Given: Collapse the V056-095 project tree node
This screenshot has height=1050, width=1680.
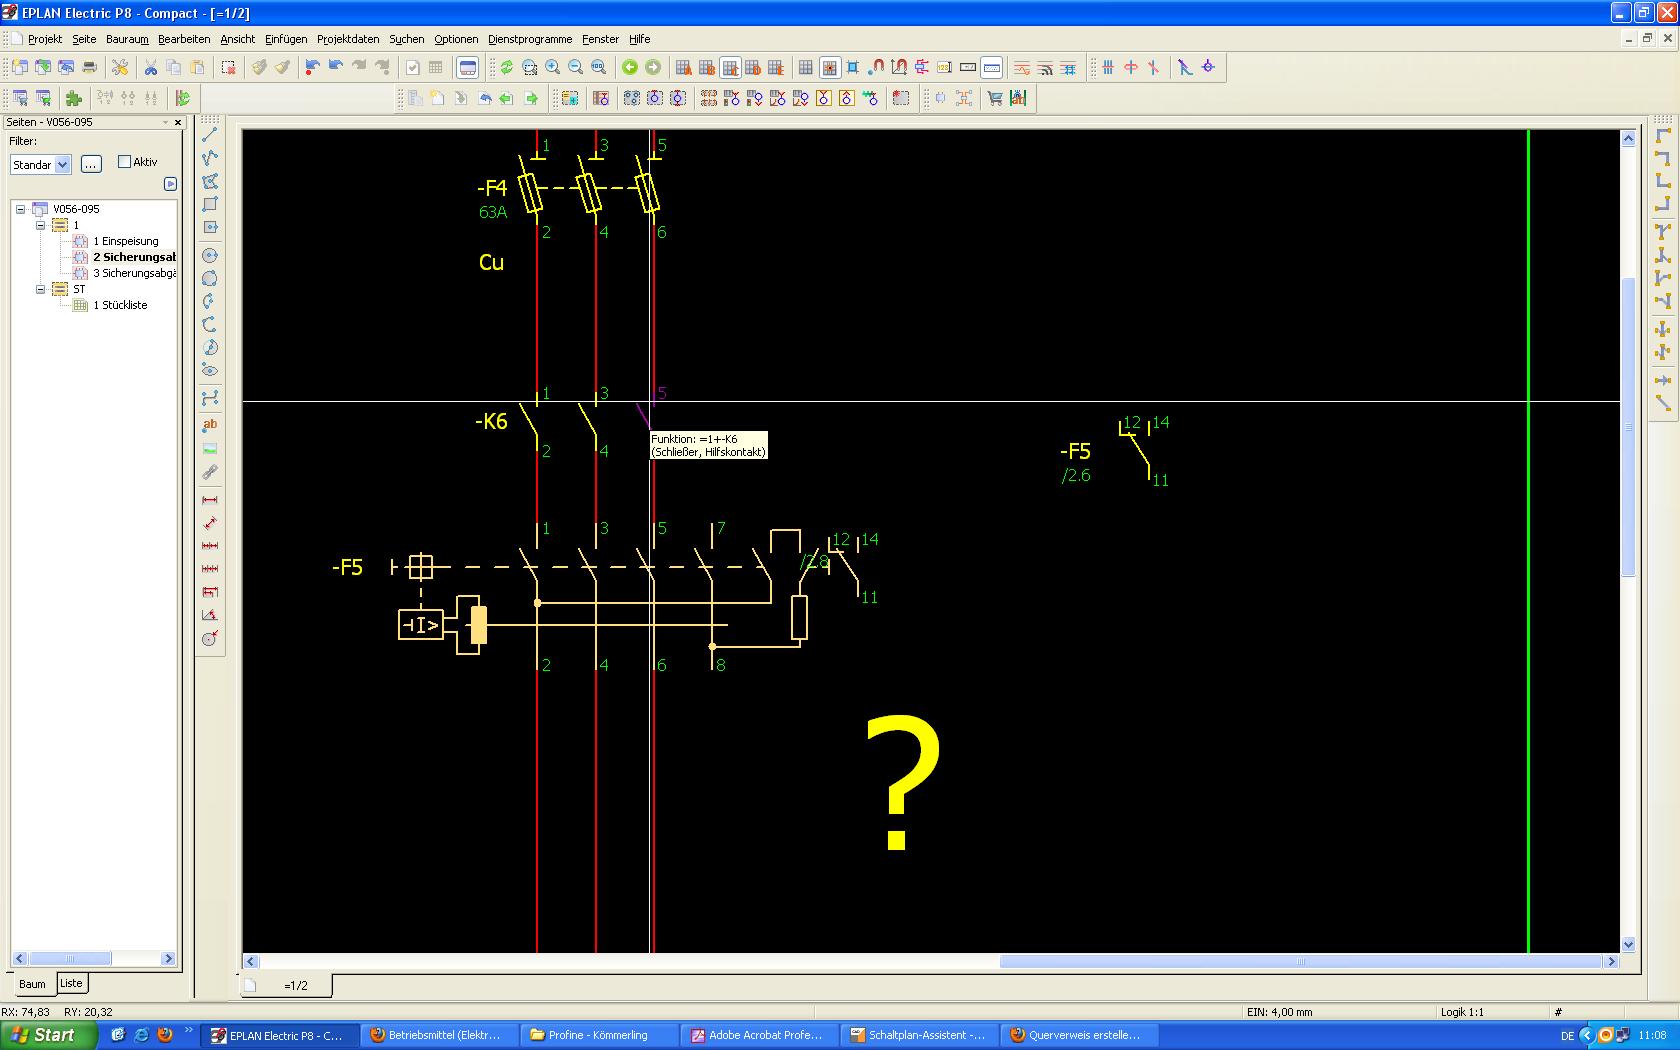Looking at the screenshot, I should pos(20,209).
